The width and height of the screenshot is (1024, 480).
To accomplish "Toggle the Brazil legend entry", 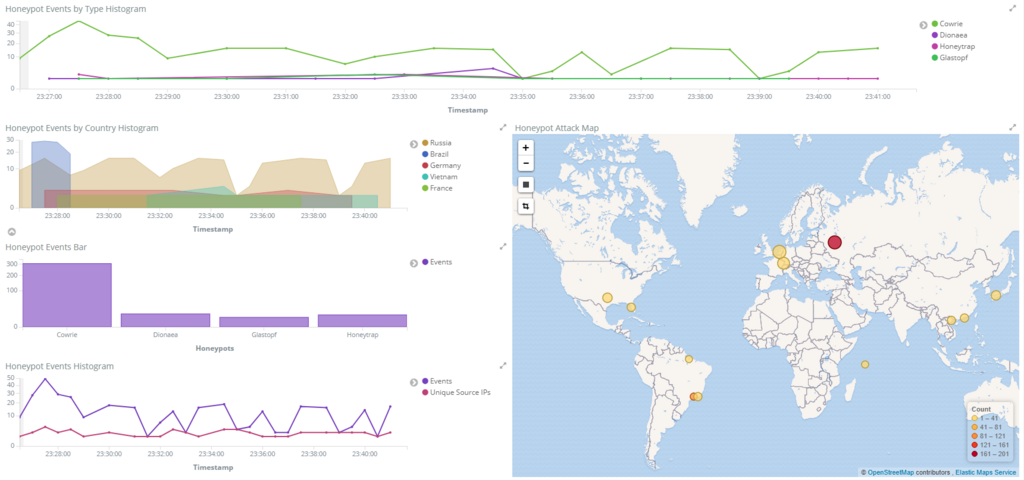I will [x=436, y=154].
